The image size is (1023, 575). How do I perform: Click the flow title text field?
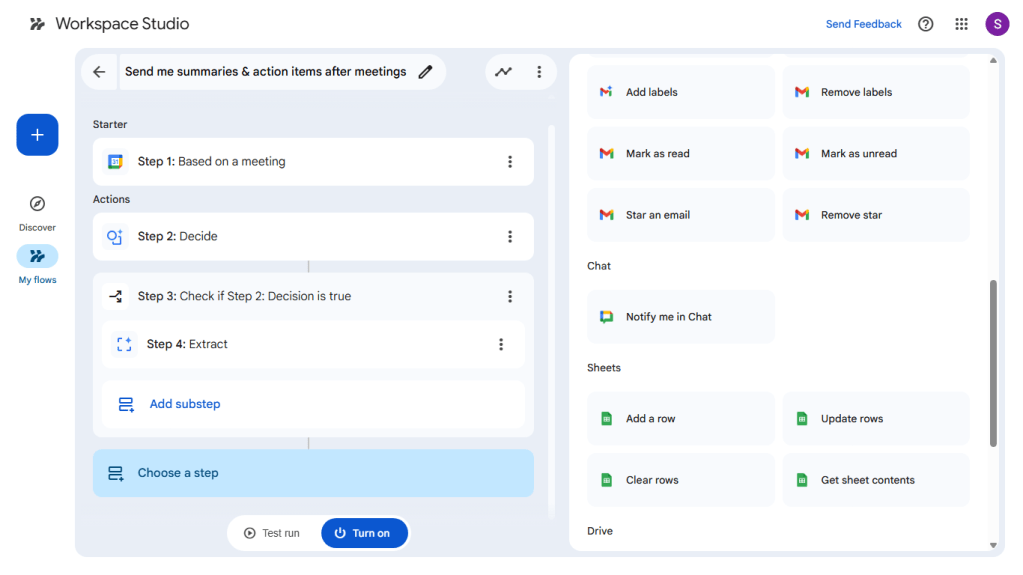pos(266,72)
